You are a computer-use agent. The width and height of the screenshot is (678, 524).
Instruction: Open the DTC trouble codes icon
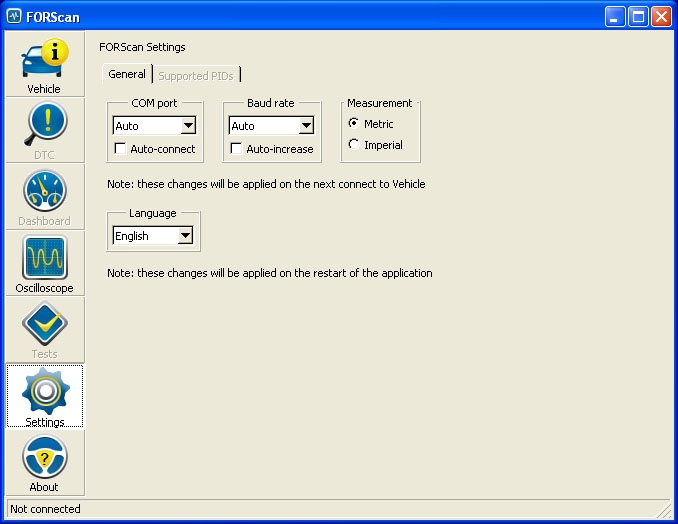point(44,124)
